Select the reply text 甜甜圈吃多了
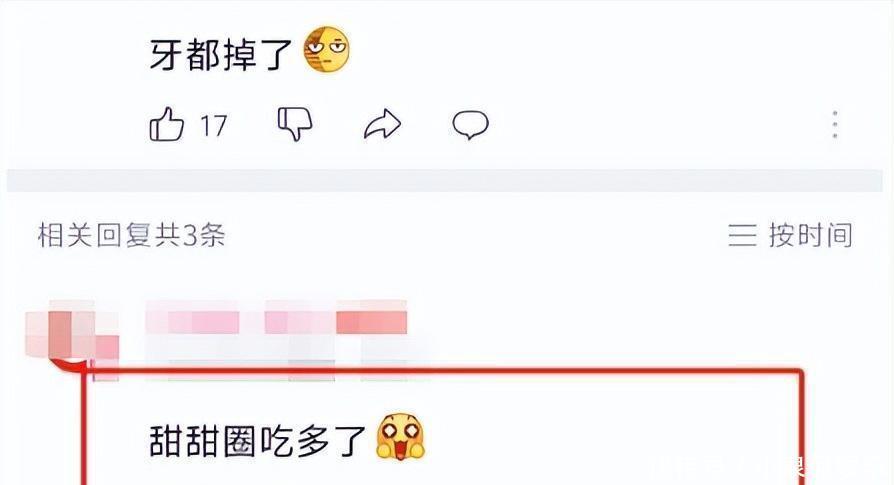894x485 pixels. tap(258, 442)
